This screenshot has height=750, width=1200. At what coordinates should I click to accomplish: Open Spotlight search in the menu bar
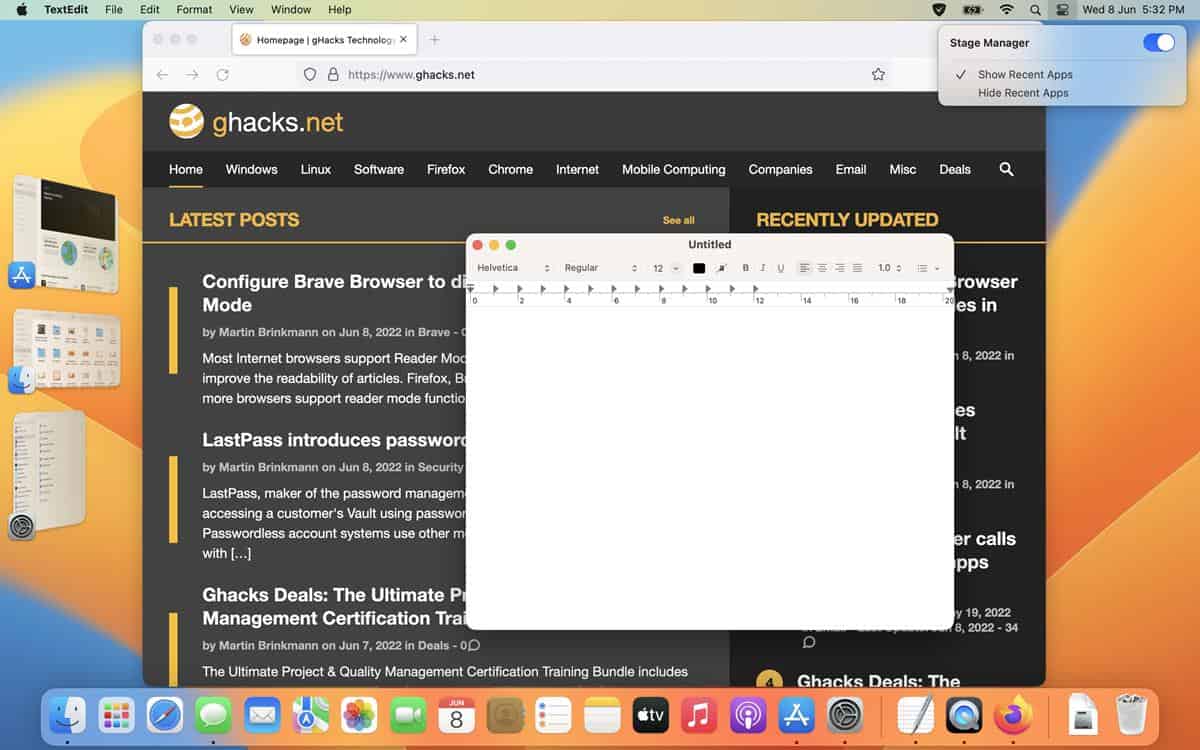[x=1035, y=9]
